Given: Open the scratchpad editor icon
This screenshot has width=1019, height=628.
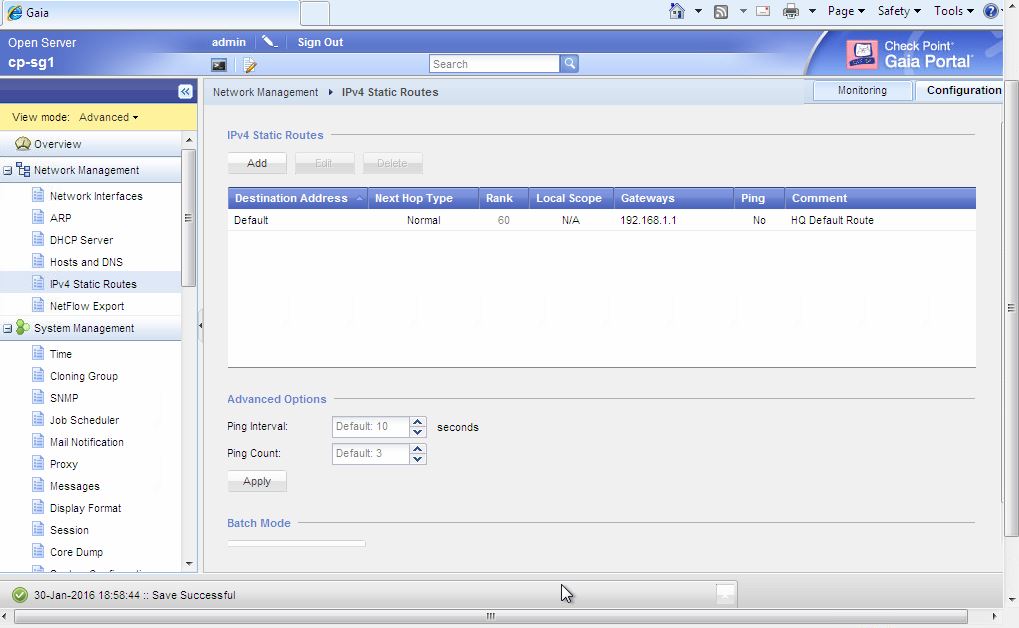Looking at the screenshot, I should (249, 64).
